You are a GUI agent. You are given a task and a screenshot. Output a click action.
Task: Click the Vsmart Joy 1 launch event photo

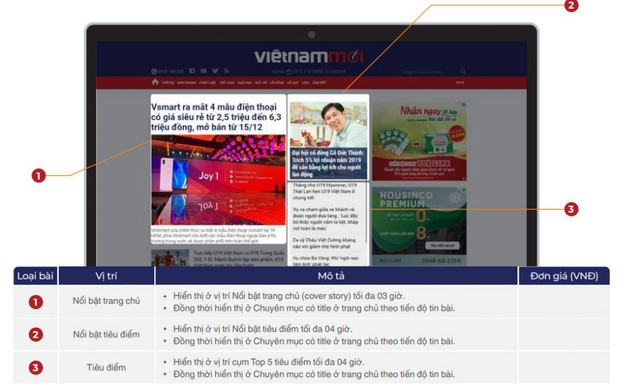[218, 180]
